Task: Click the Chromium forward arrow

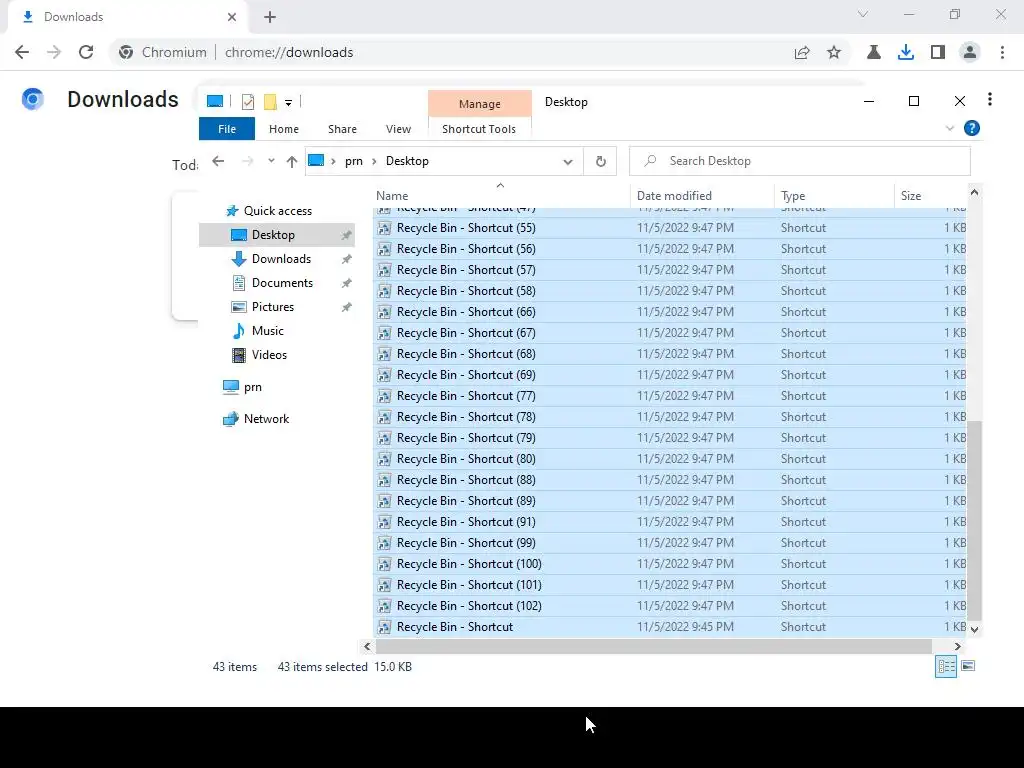Action: tap(54, 52)
